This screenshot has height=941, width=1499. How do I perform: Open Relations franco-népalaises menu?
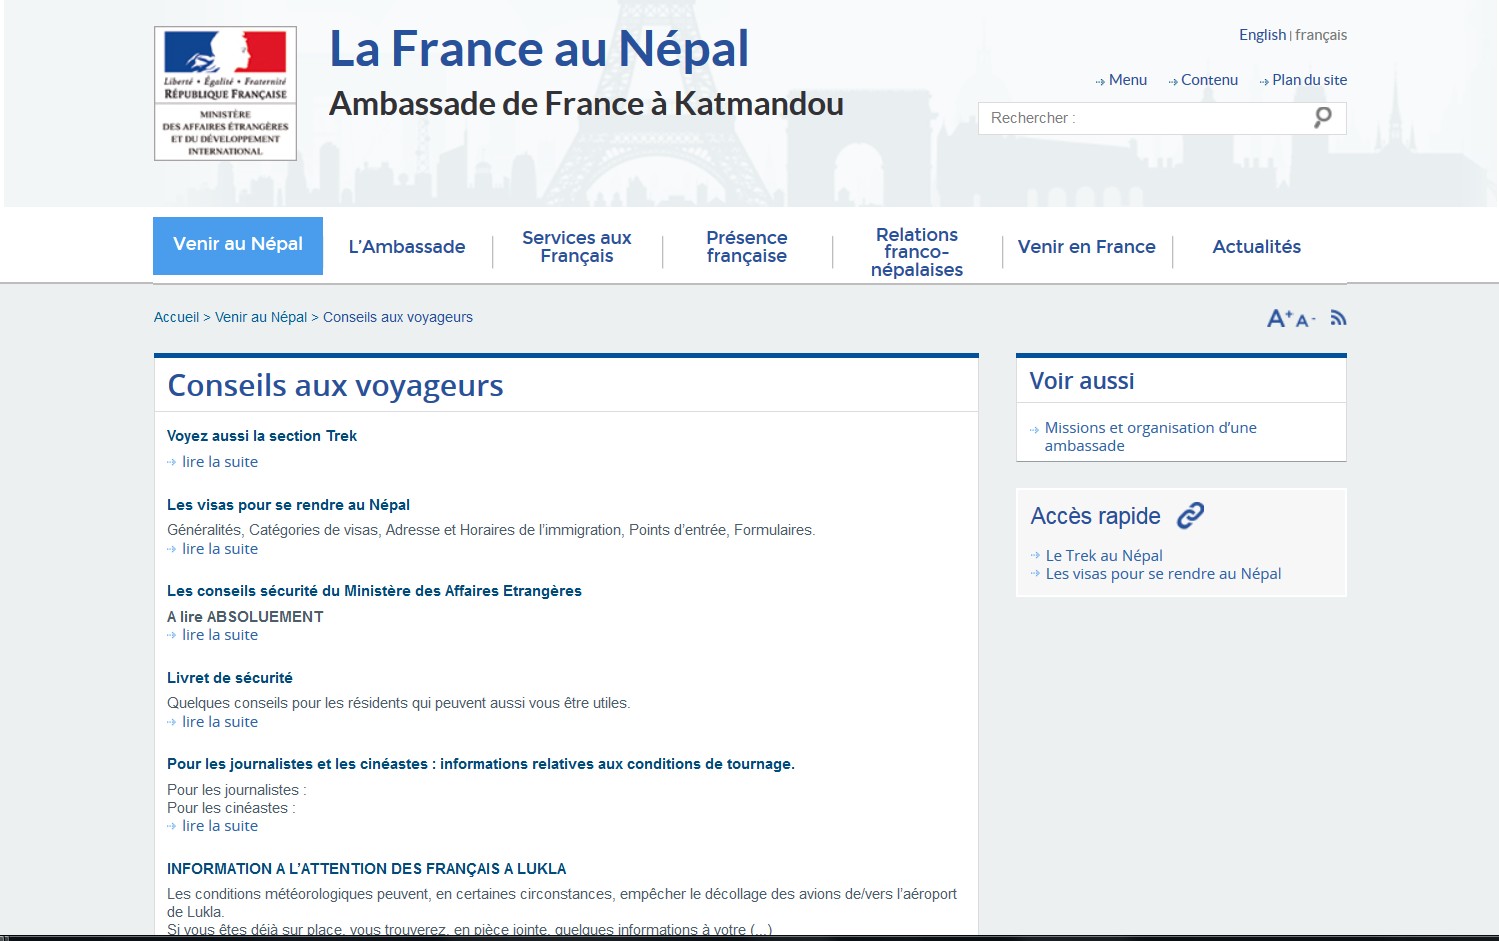tap(917, 252)
